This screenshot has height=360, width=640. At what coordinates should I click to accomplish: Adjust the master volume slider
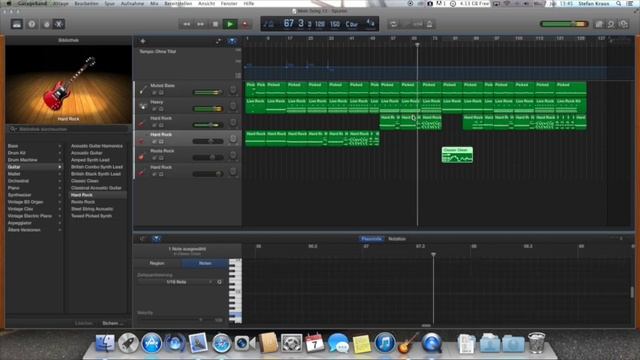564,24
